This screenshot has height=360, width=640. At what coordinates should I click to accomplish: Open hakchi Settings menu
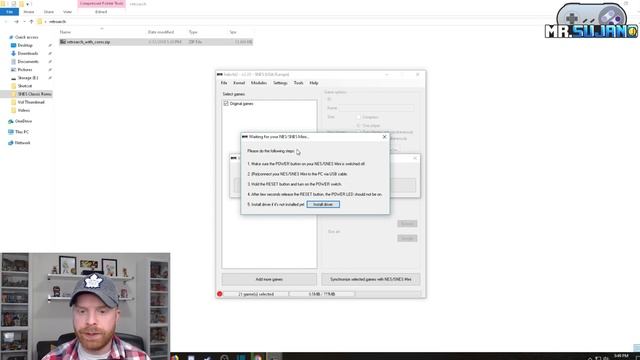tap(280, 83)
